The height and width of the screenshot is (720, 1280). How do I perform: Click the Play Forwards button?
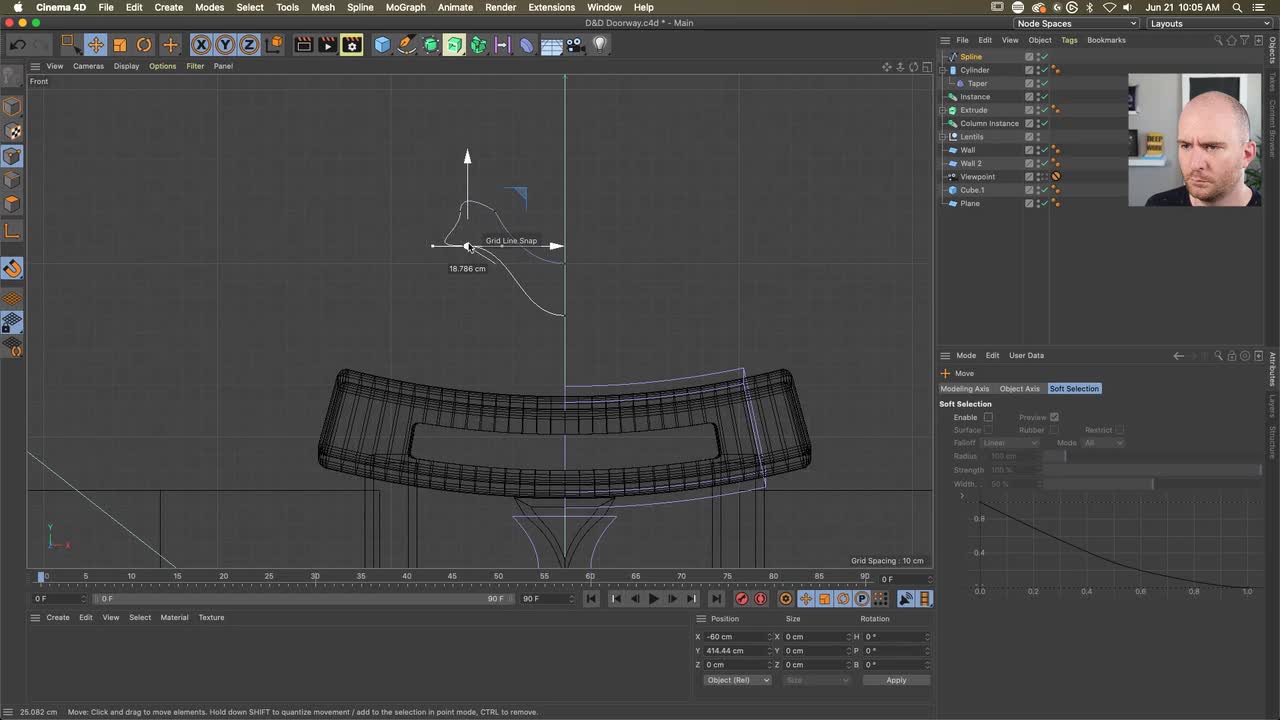653,599
